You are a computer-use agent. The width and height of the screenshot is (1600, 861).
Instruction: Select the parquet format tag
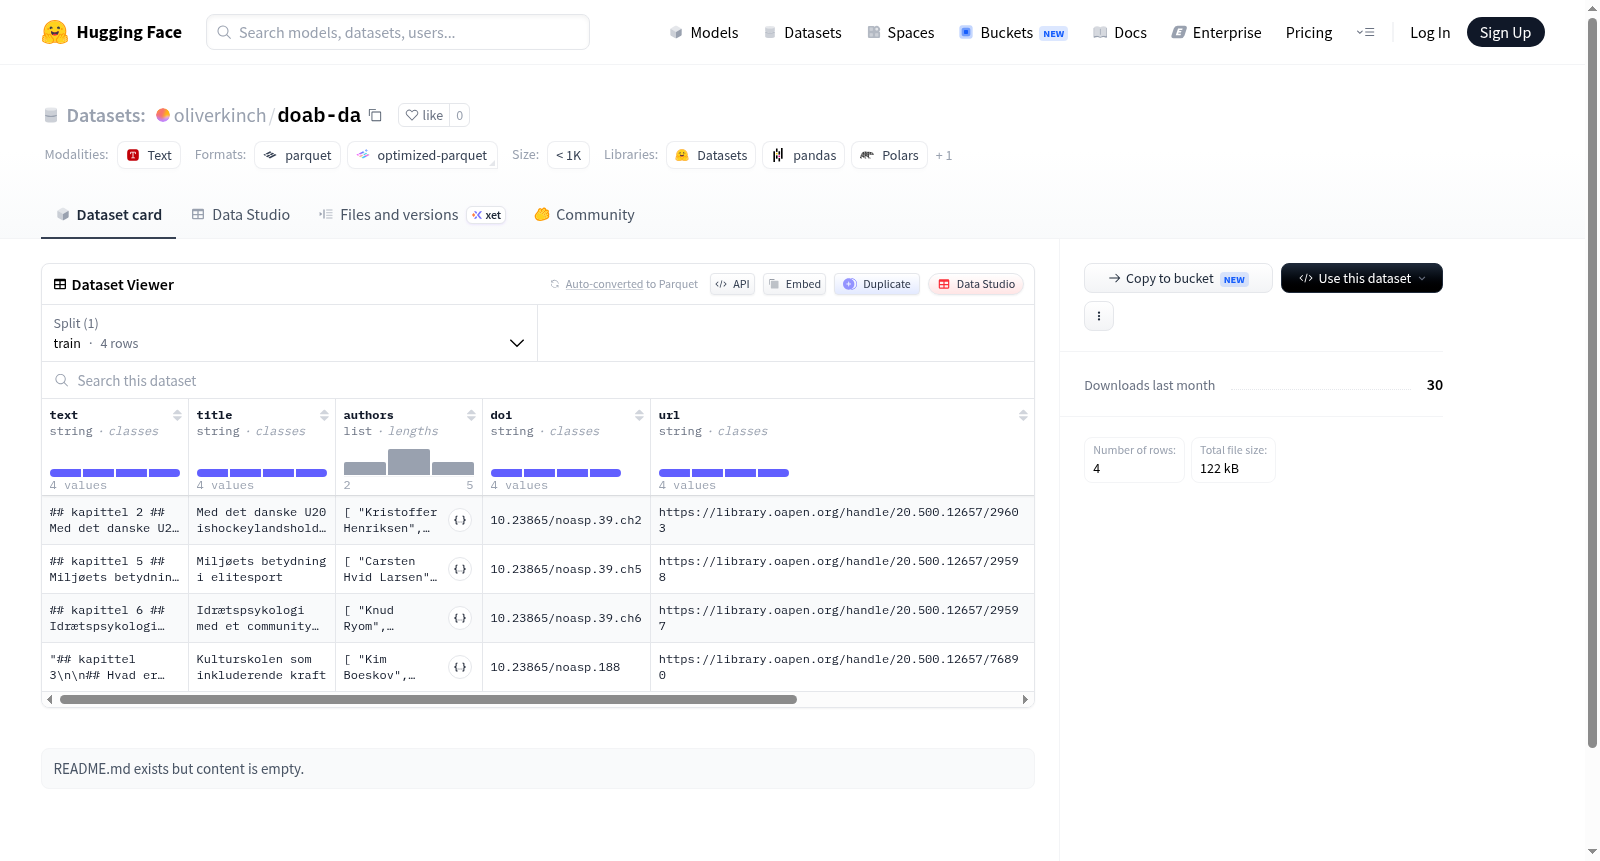click(x=297, y=155)
